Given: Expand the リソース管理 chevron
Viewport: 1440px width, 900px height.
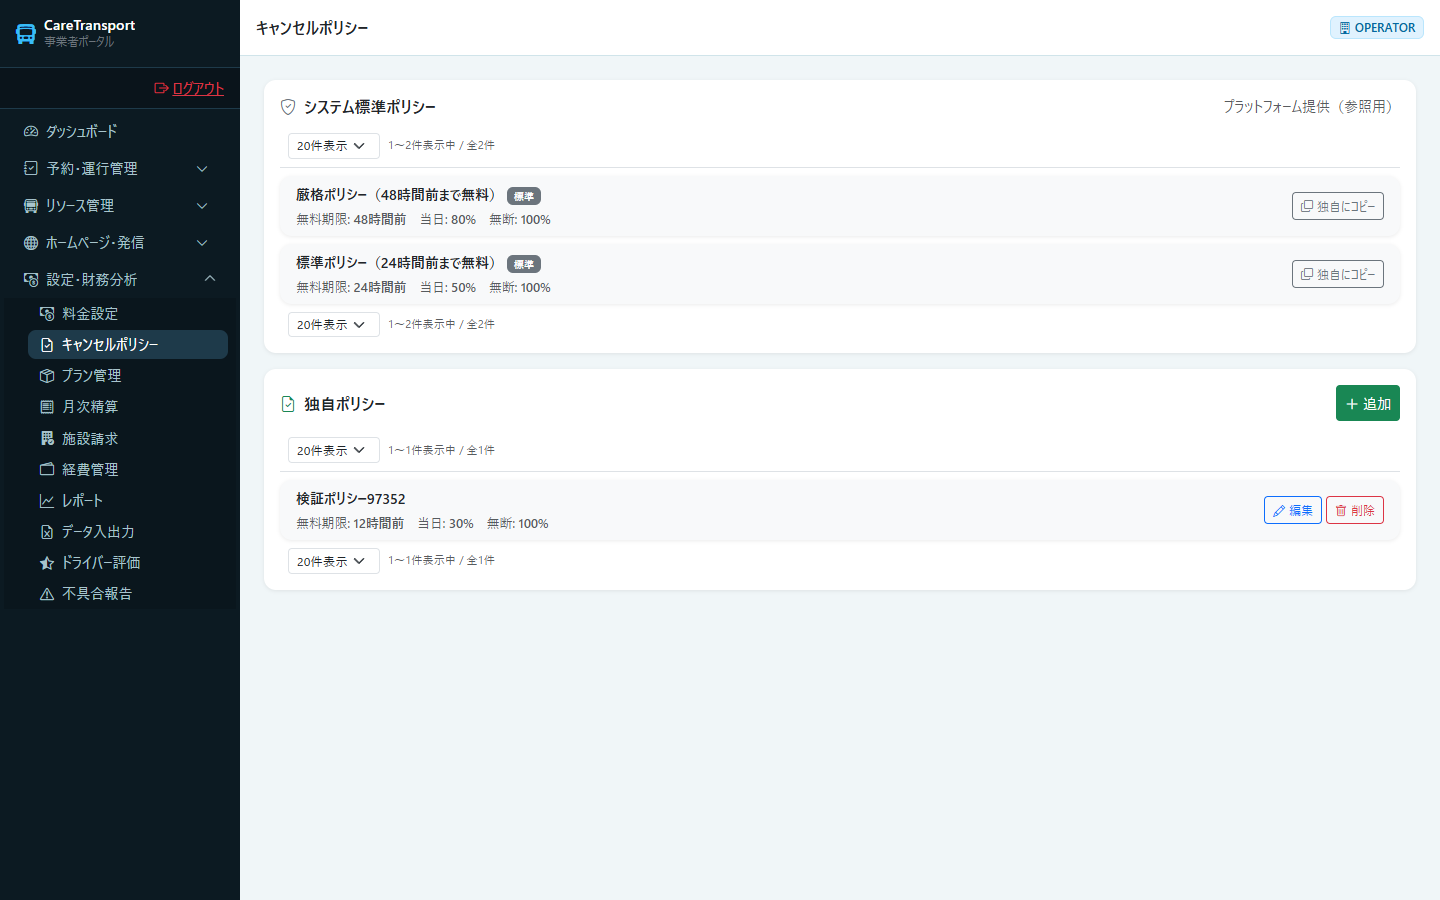Looking at the screenshot, I should pyautogui.click(x=202, y=206).
